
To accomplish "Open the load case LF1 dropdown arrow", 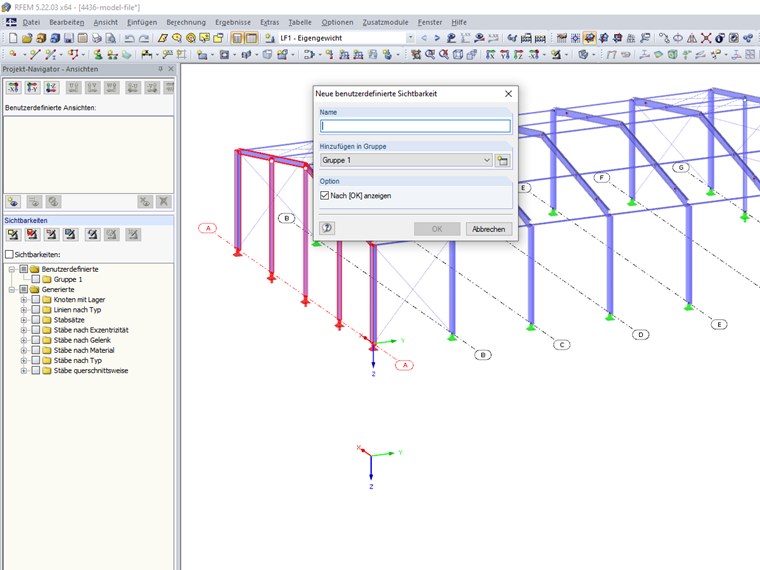I will (x=410, y=38).
